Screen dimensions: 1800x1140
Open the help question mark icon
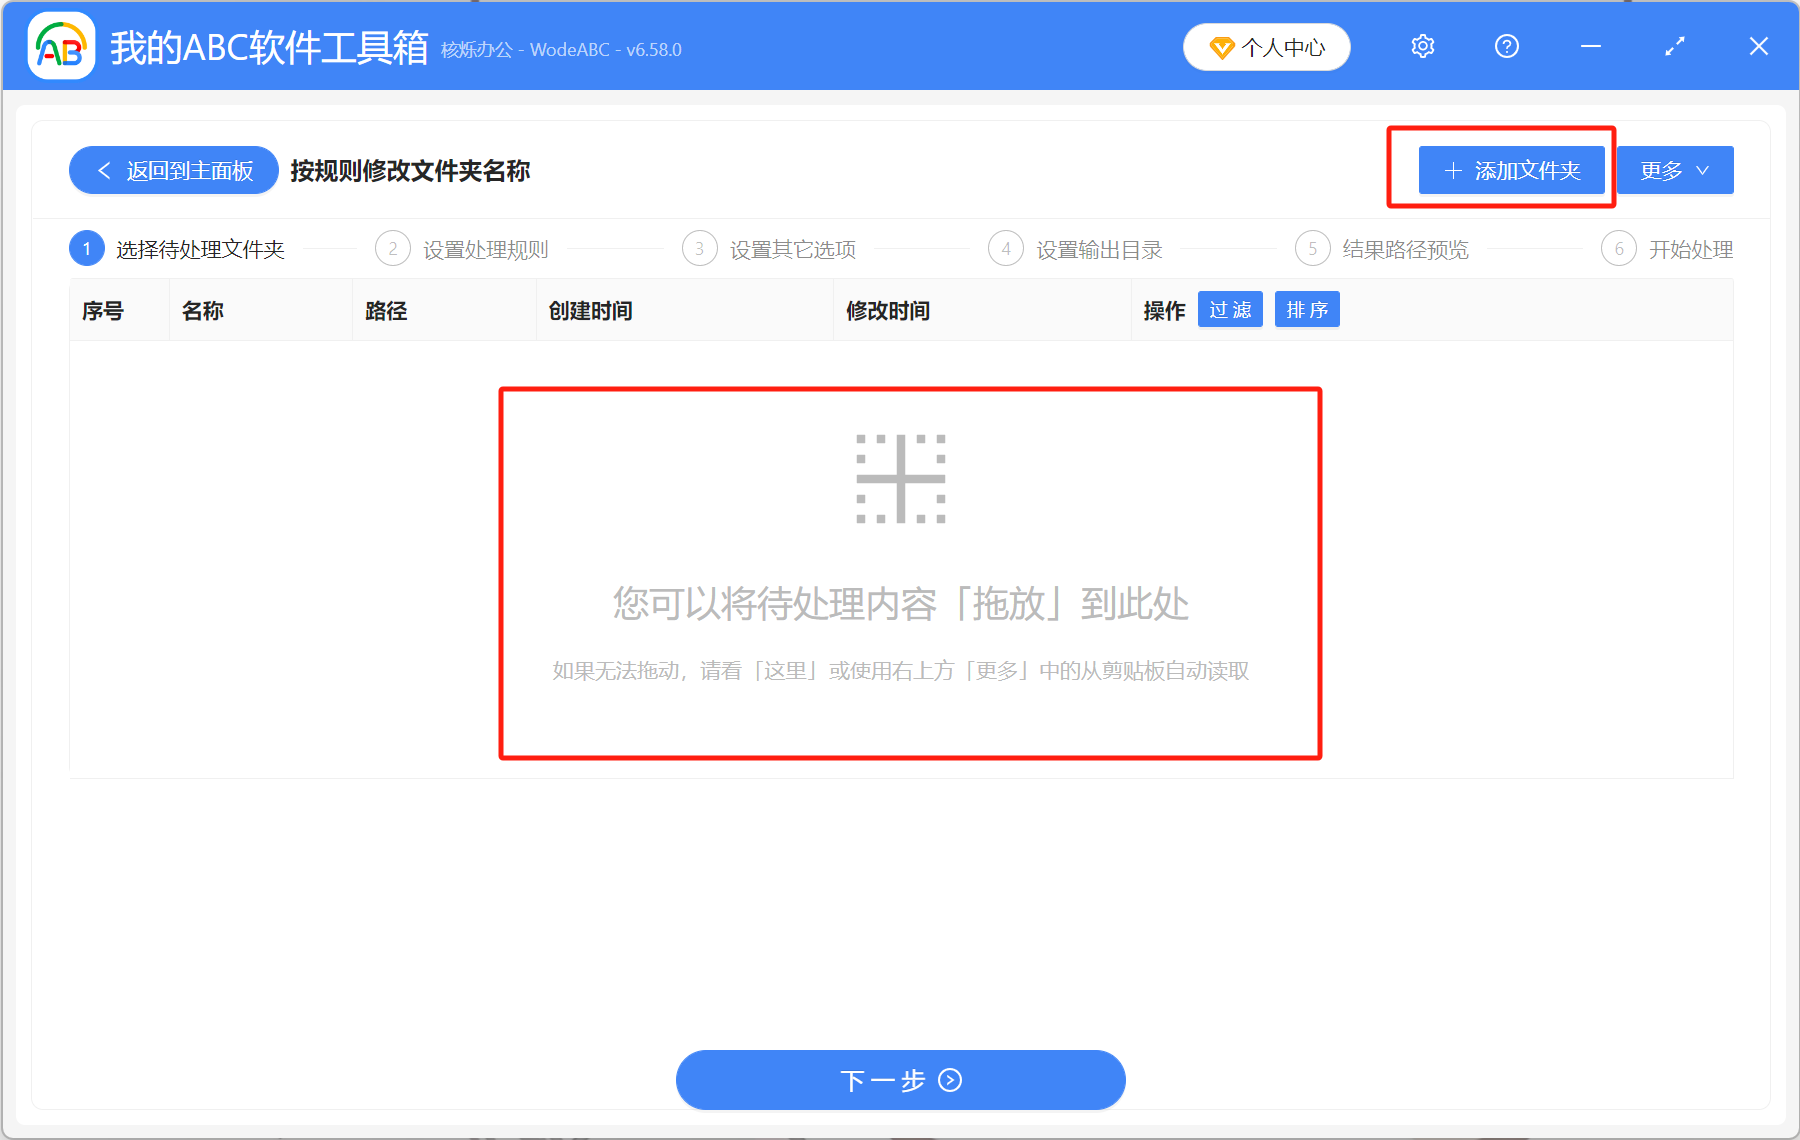(1506, 46)
